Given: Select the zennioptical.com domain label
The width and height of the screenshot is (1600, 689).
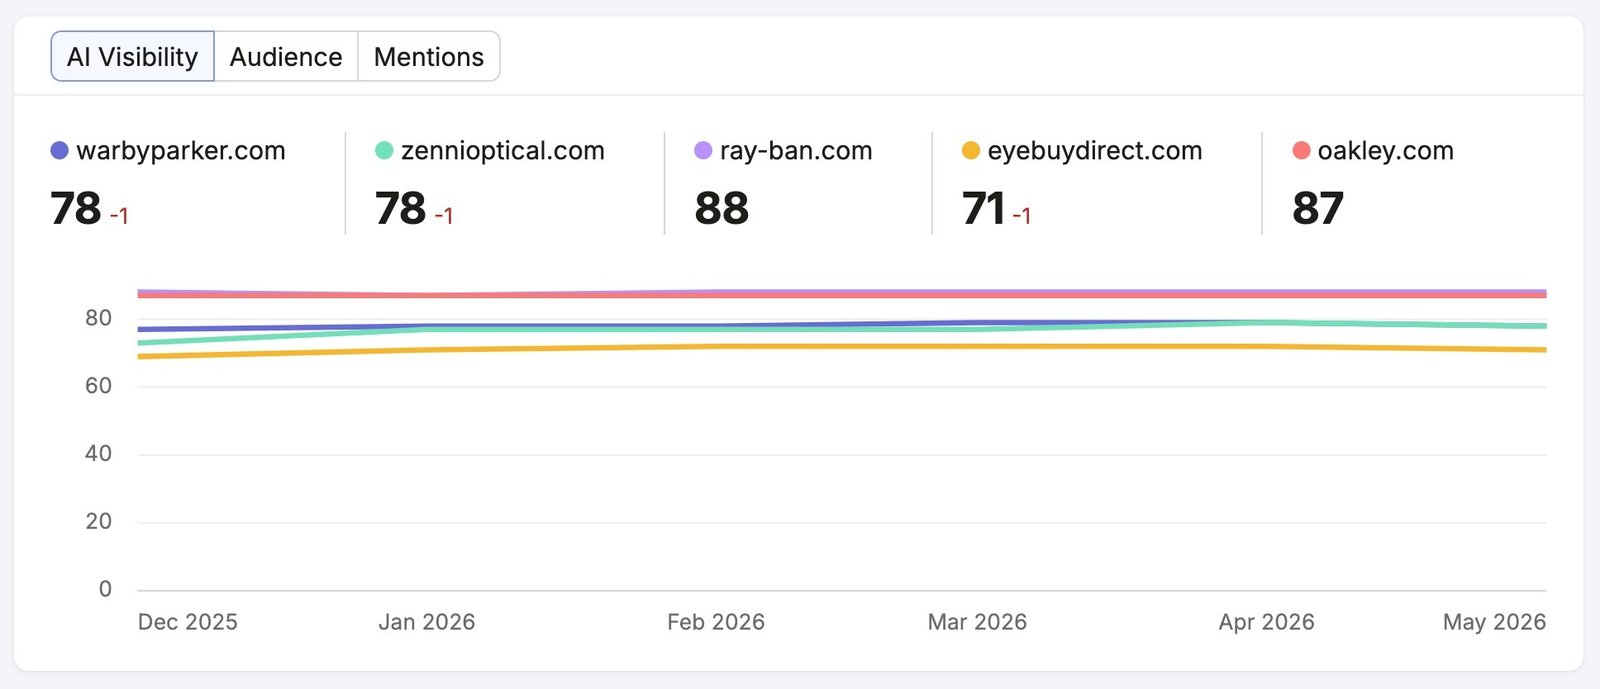Looking at the screenshot, I should (x=503, y=151).
